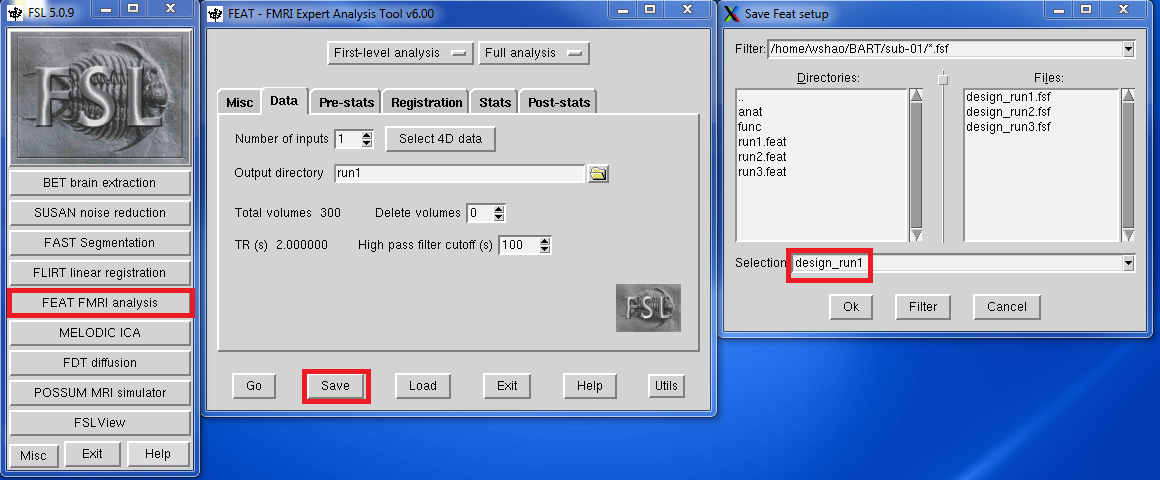Click Exit in FSL main window
Screen dimensions: 1160x480
pyautogui.click(x=92, y=453)
